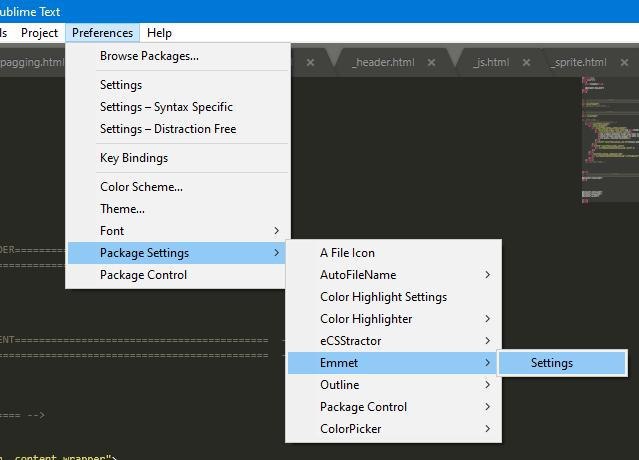
Task: Close the tab left of _header.html
Action: point(311,62)
